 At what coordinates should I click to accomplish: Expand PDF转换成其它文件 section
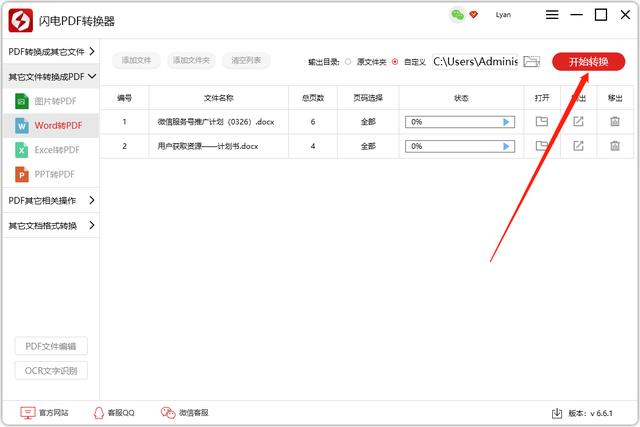tap(50, 51)
